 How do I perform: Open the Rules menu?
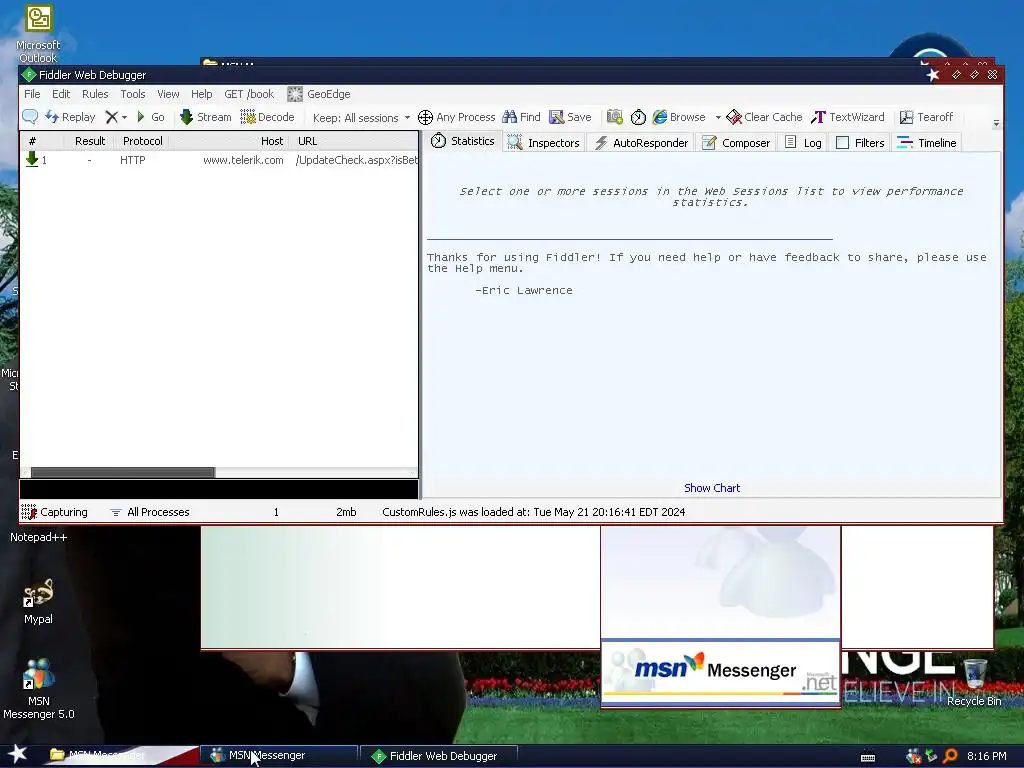coord(95,94)
